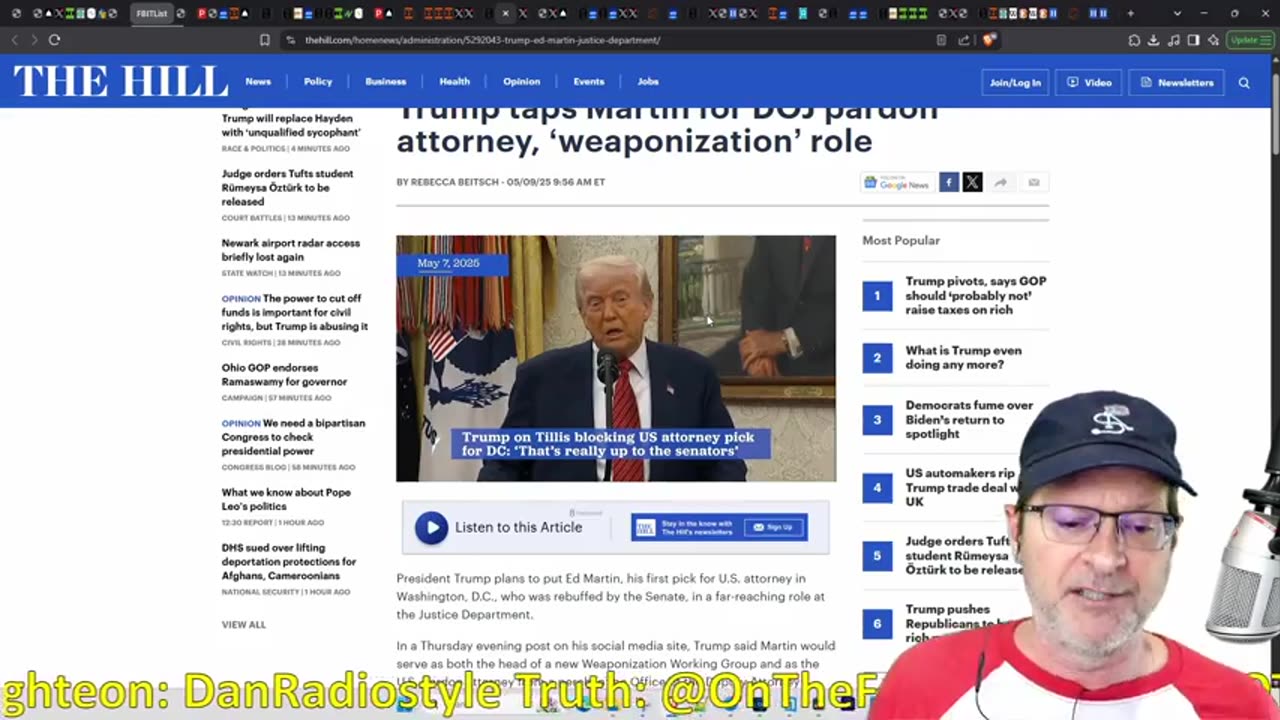The image size is (1280, 720).
Task: Open reader mode icon in address bar
Action: coord(941,40)
